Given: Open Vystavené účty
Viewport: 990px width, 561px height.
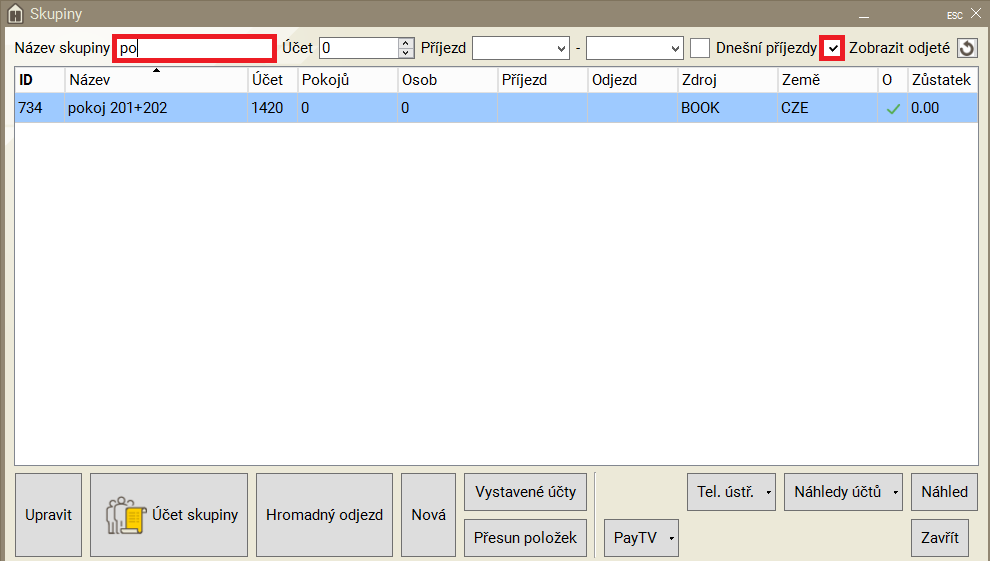Looking at the screenshot, I should point(525,492).
